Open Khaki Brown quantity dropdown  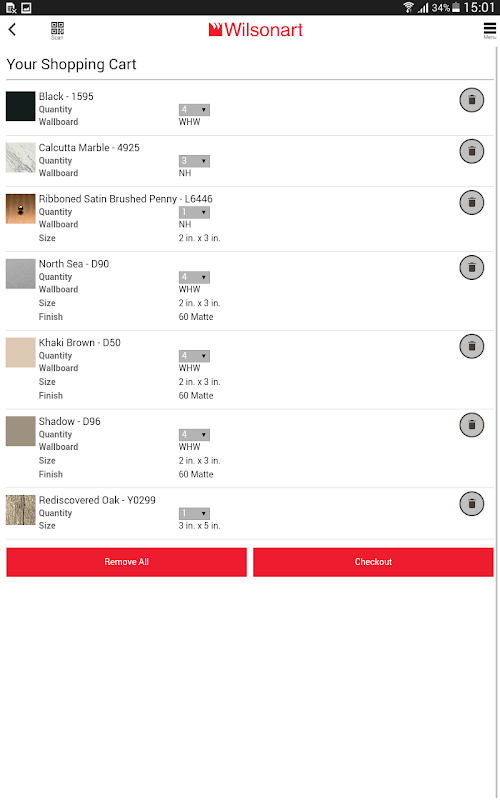194,356
